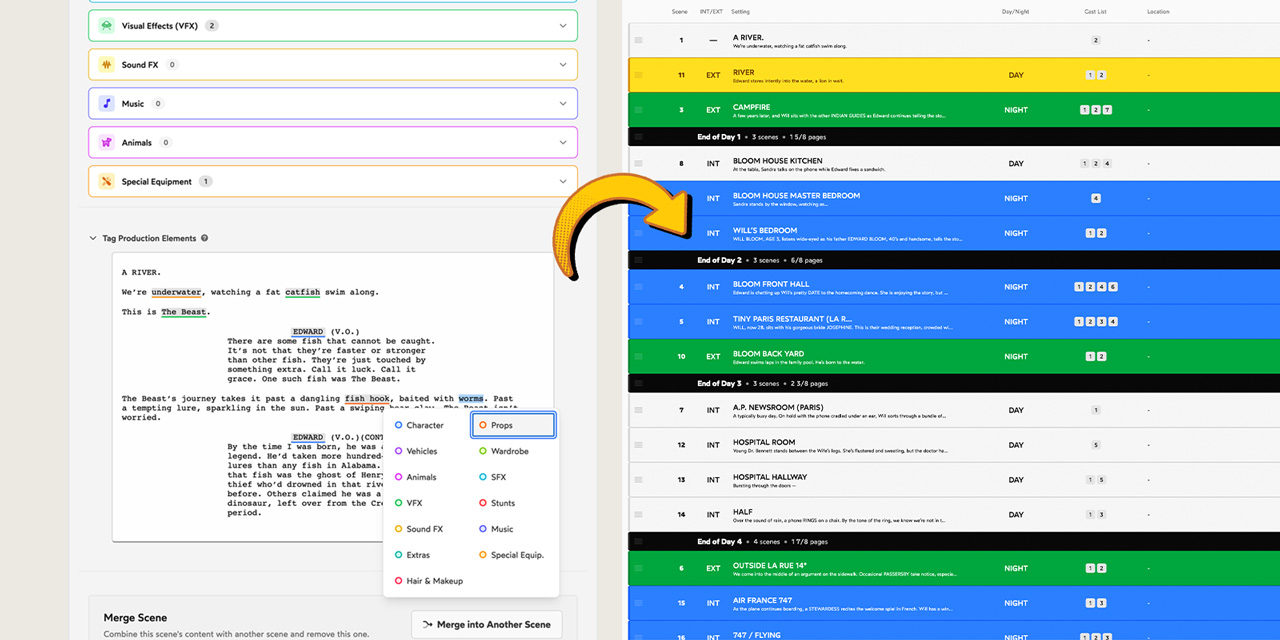Click Merge into Another Scene button

click(x=487, y=625)
